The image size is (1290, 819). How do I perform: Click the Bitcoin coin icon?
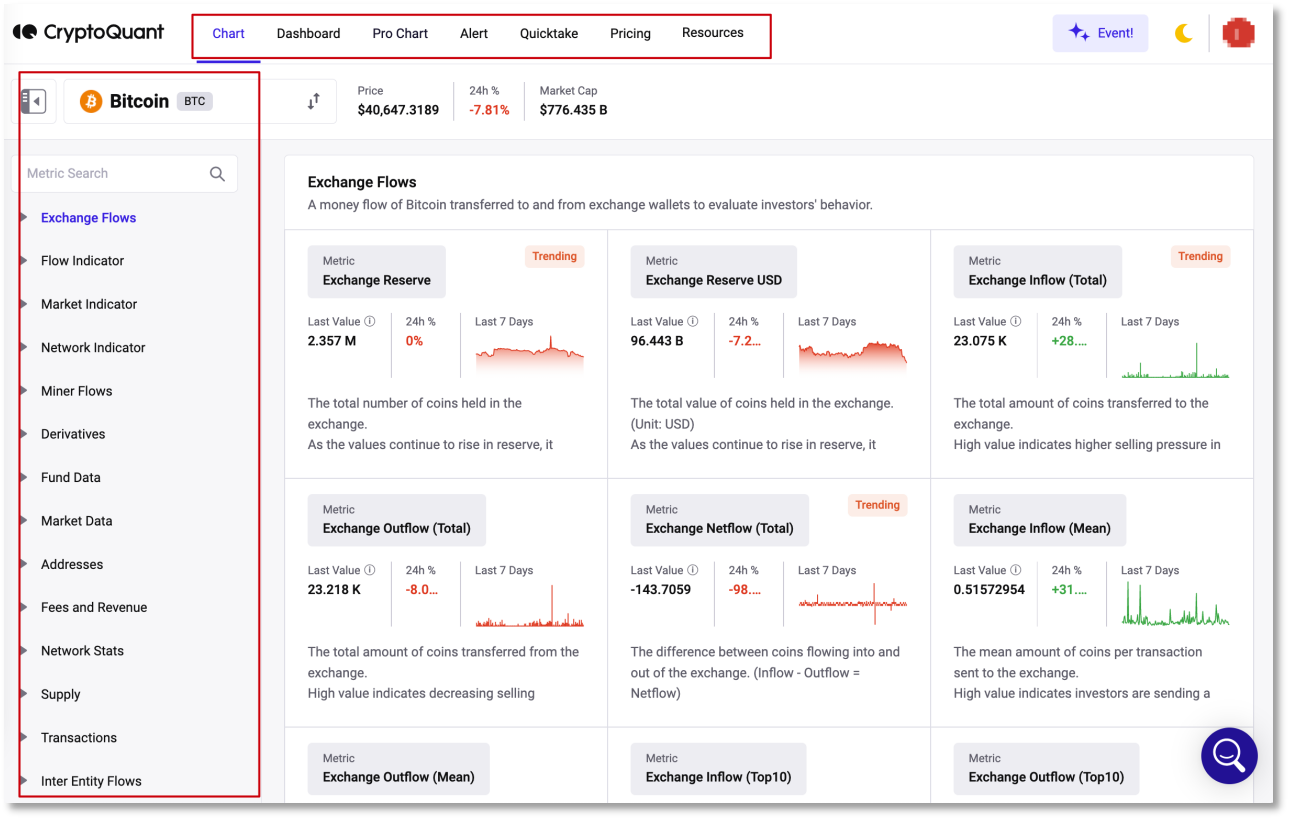click(91, 101)
